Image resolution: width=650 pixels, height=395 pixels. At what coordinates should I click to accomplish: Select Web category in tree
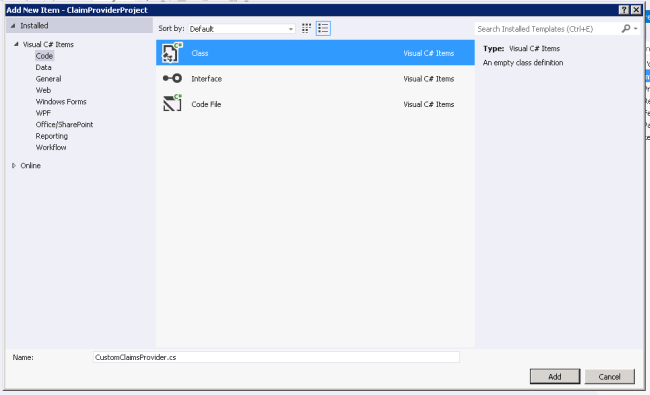pos(43,90)
